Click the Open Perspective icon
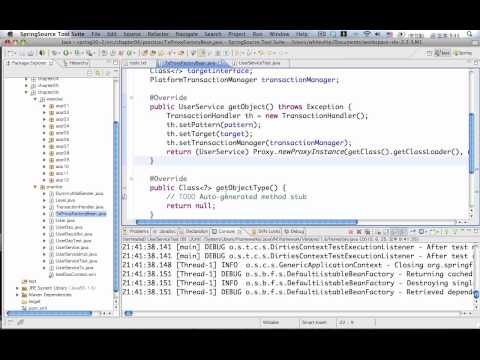 430,53
